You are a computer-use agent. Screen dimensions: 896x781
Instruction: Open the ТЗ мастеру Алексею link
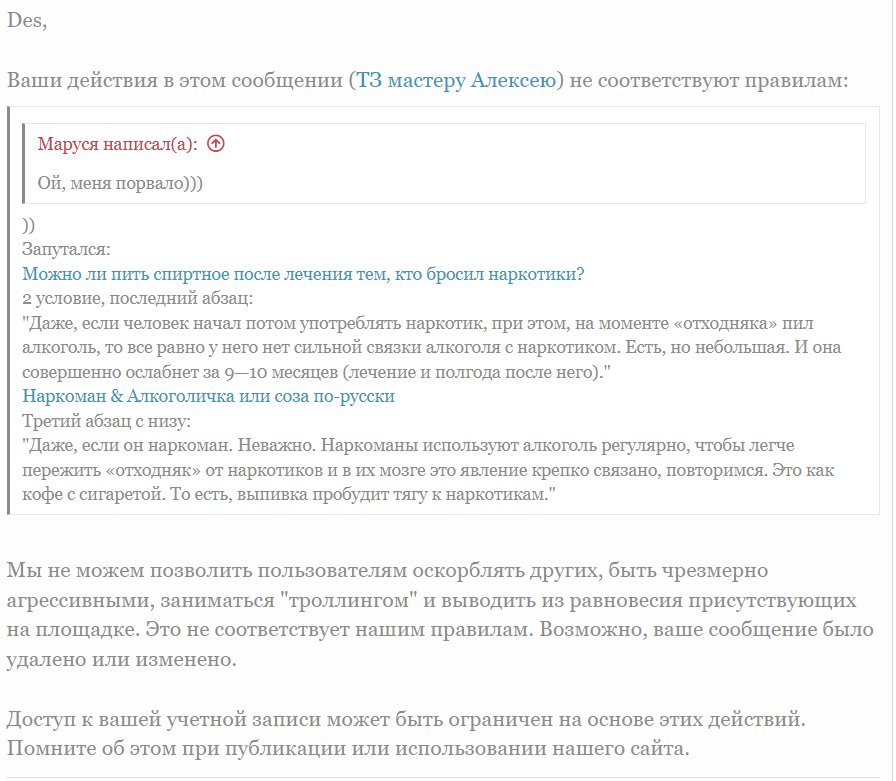coord(455,80)
